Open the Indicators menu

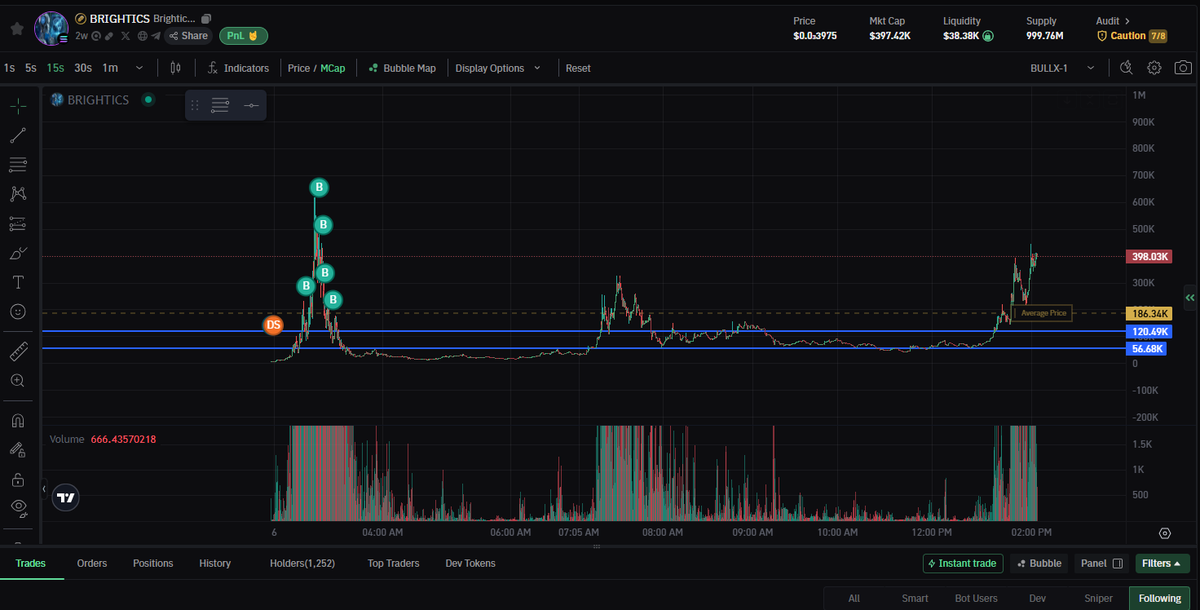tap(238, 68)
